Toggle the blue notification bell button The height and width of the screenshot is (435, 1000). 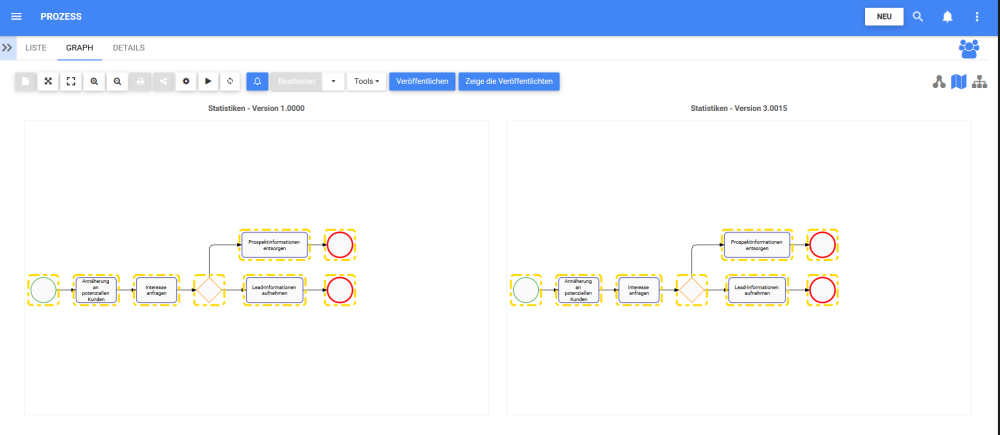tap(256, 81)
